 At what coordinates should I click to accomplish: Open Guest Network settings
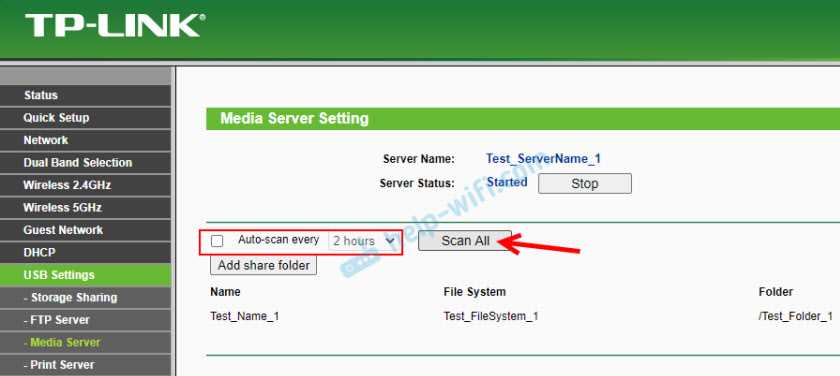[86, 230]
